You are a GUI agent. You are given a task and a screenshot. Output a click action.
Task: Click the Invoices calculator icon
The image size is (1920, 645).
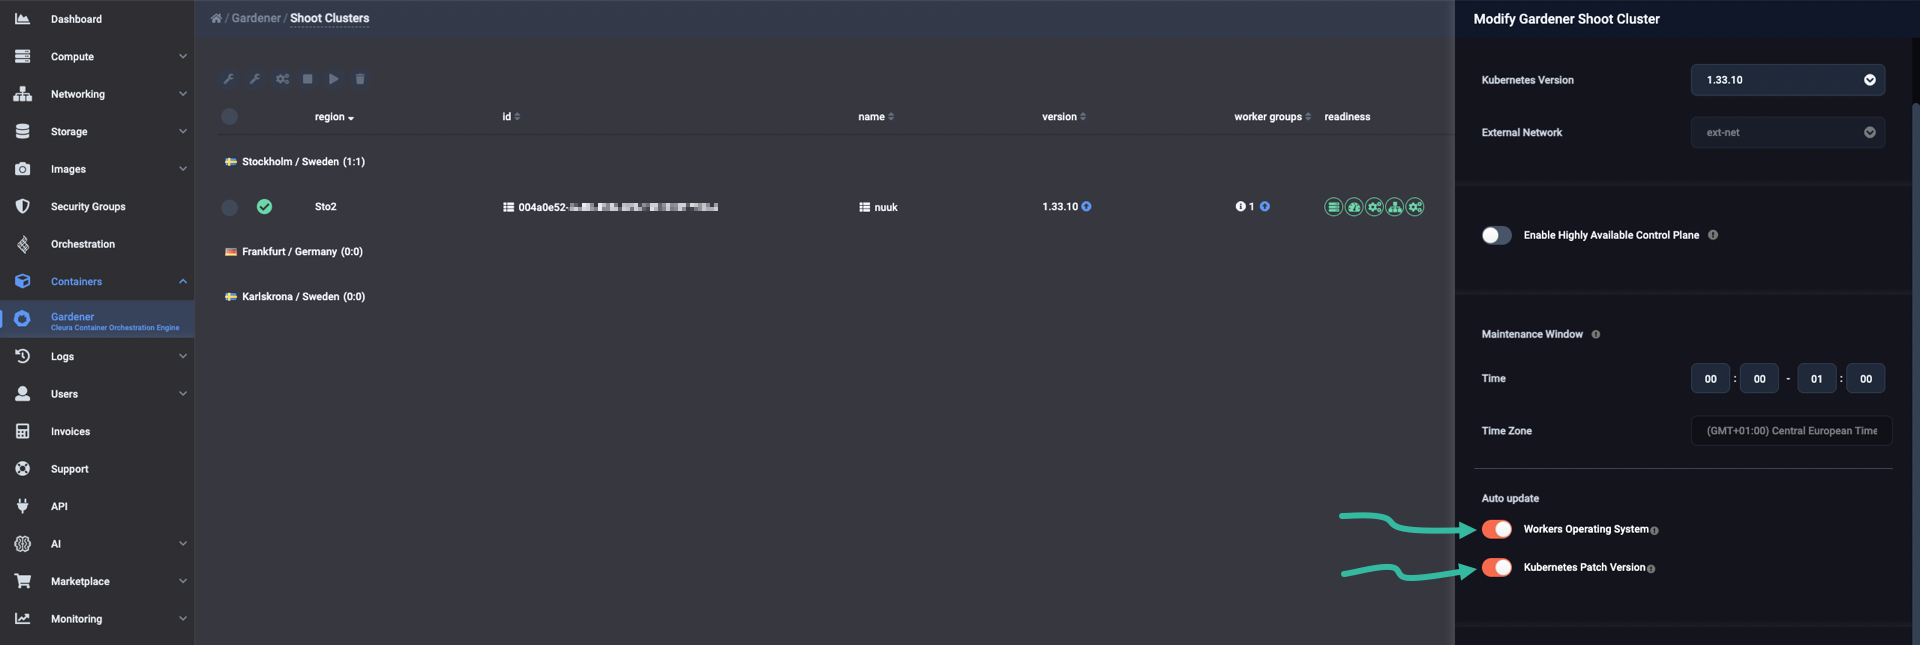22,431
